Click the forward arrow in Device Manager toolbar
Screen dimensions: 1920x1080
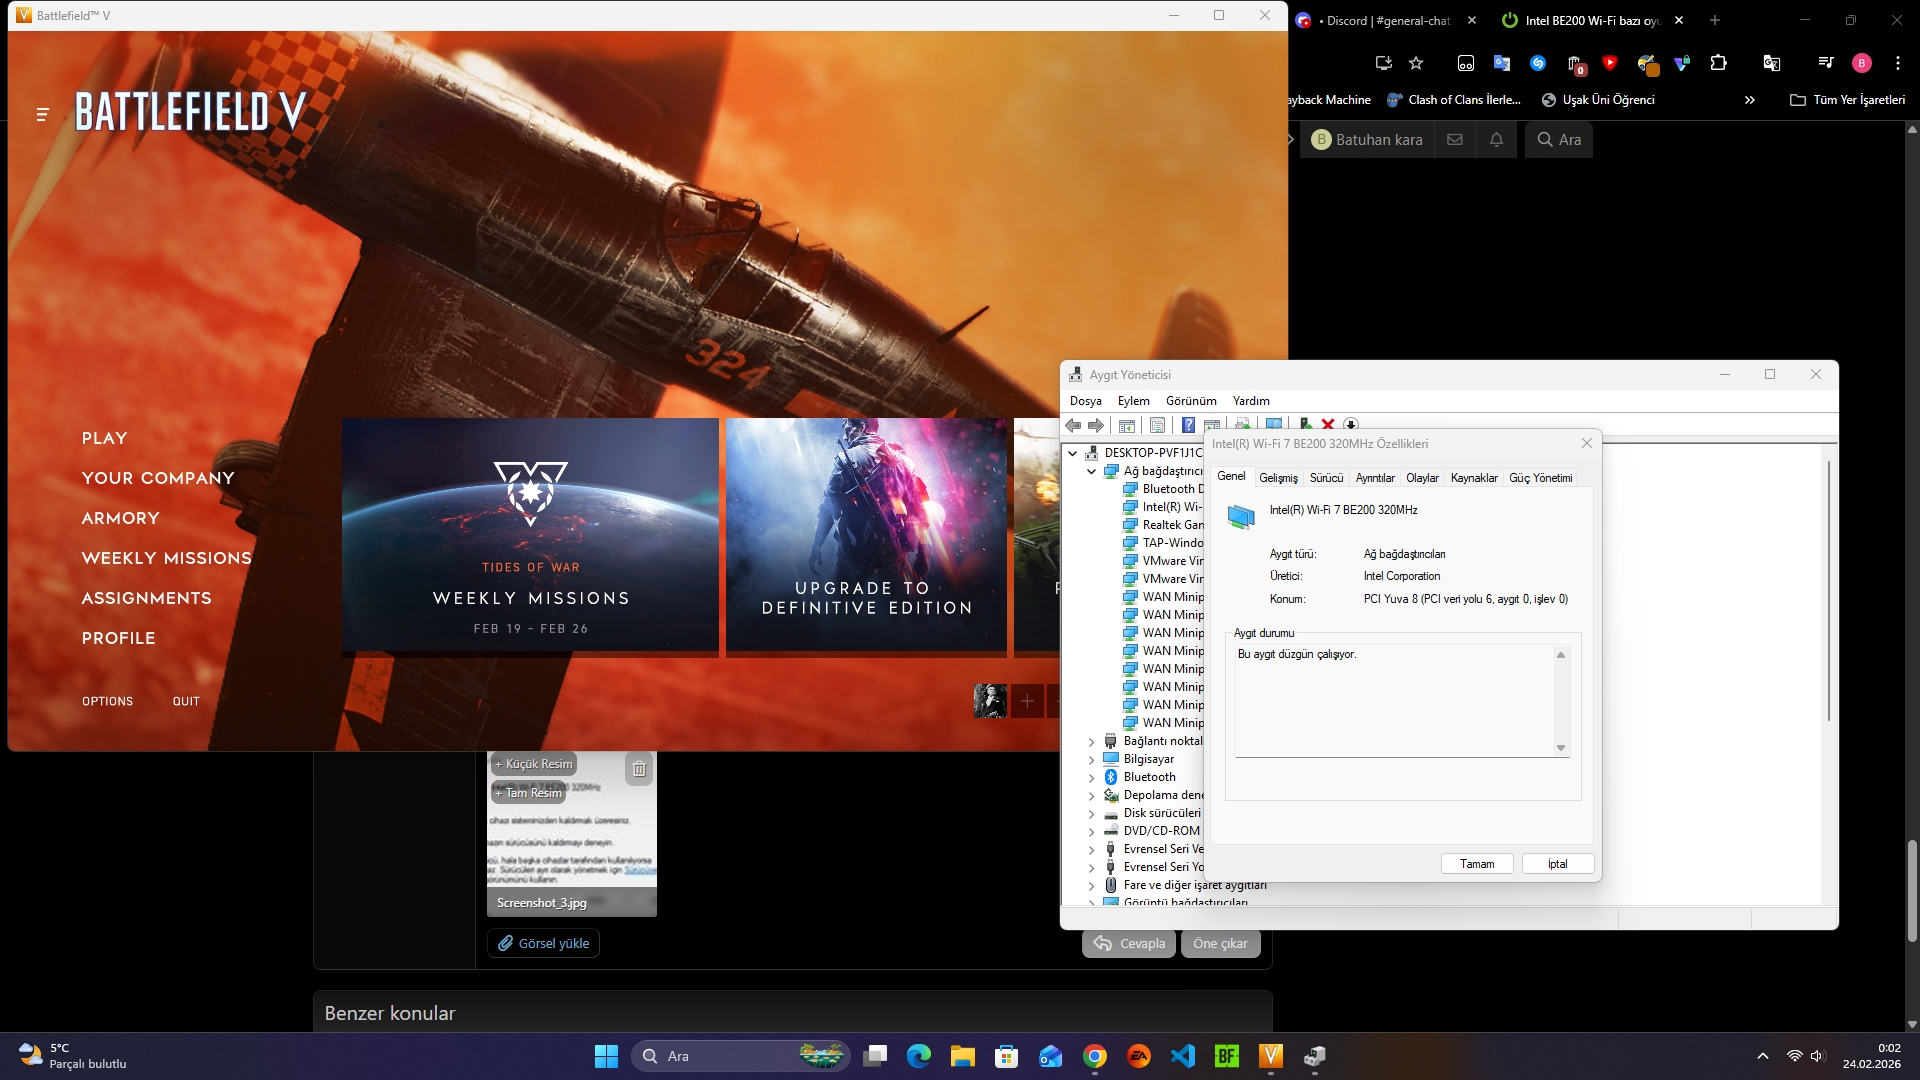[x=1096, y=425]
